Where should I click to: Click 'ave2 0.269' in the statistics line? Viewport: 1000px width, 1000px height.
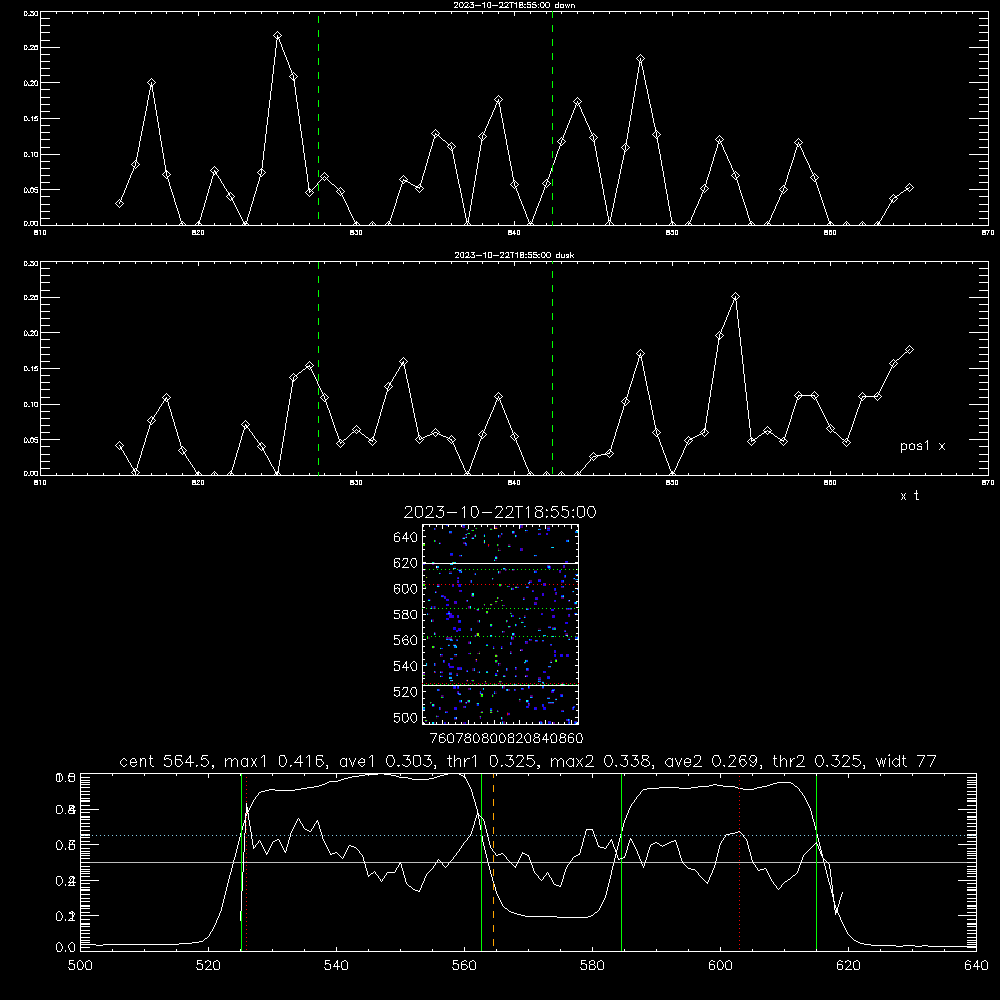[710, 761]
